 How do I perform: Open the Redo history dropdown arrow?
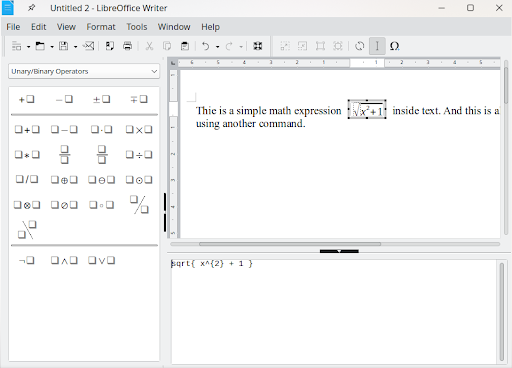pos(241,47)
